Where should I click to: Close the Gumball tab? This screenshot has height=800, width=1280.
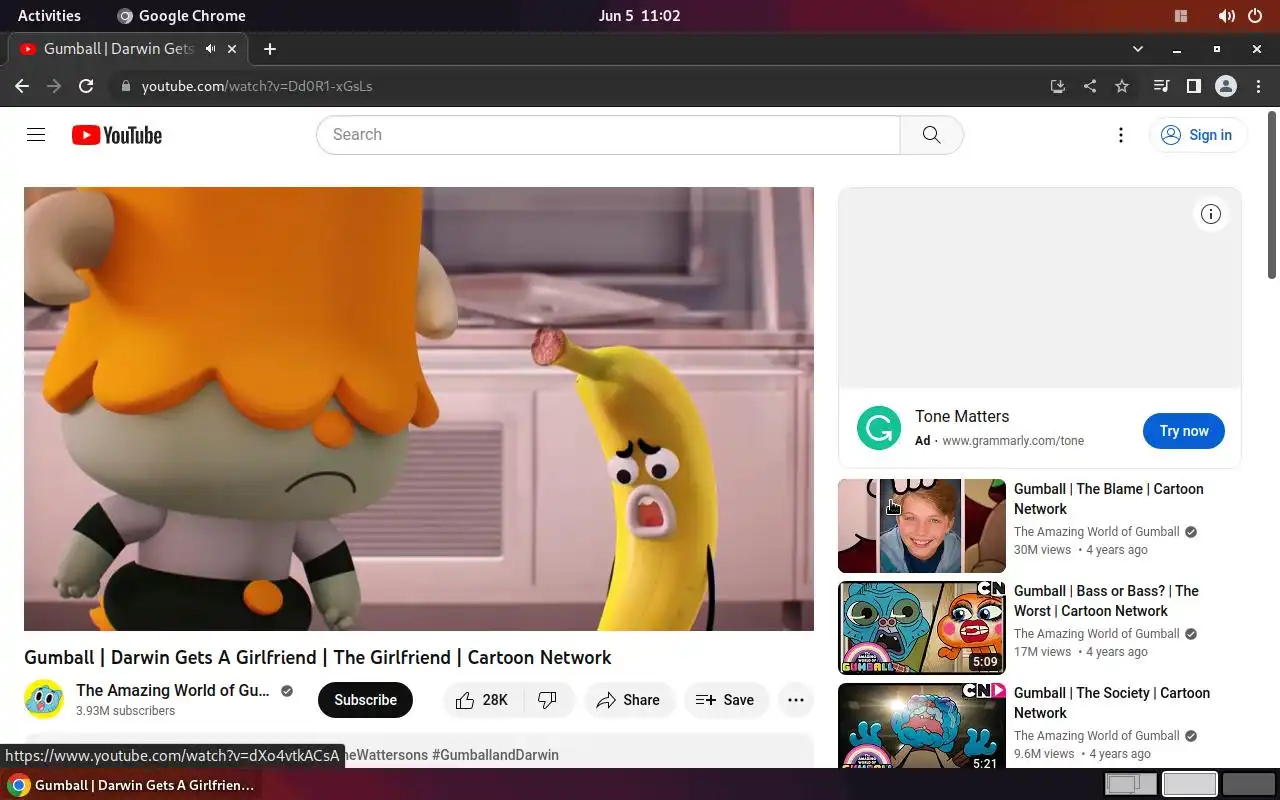tap(233, 49)
